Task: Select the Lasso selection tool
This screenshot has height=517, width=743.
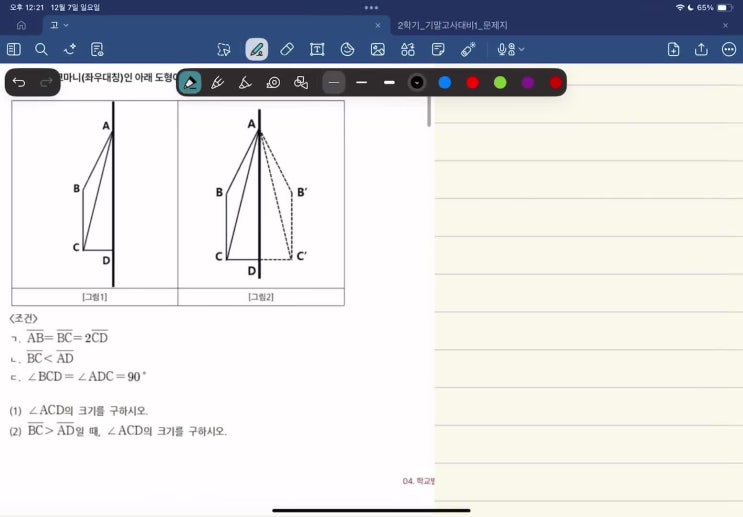Action: tap(224, 49)
